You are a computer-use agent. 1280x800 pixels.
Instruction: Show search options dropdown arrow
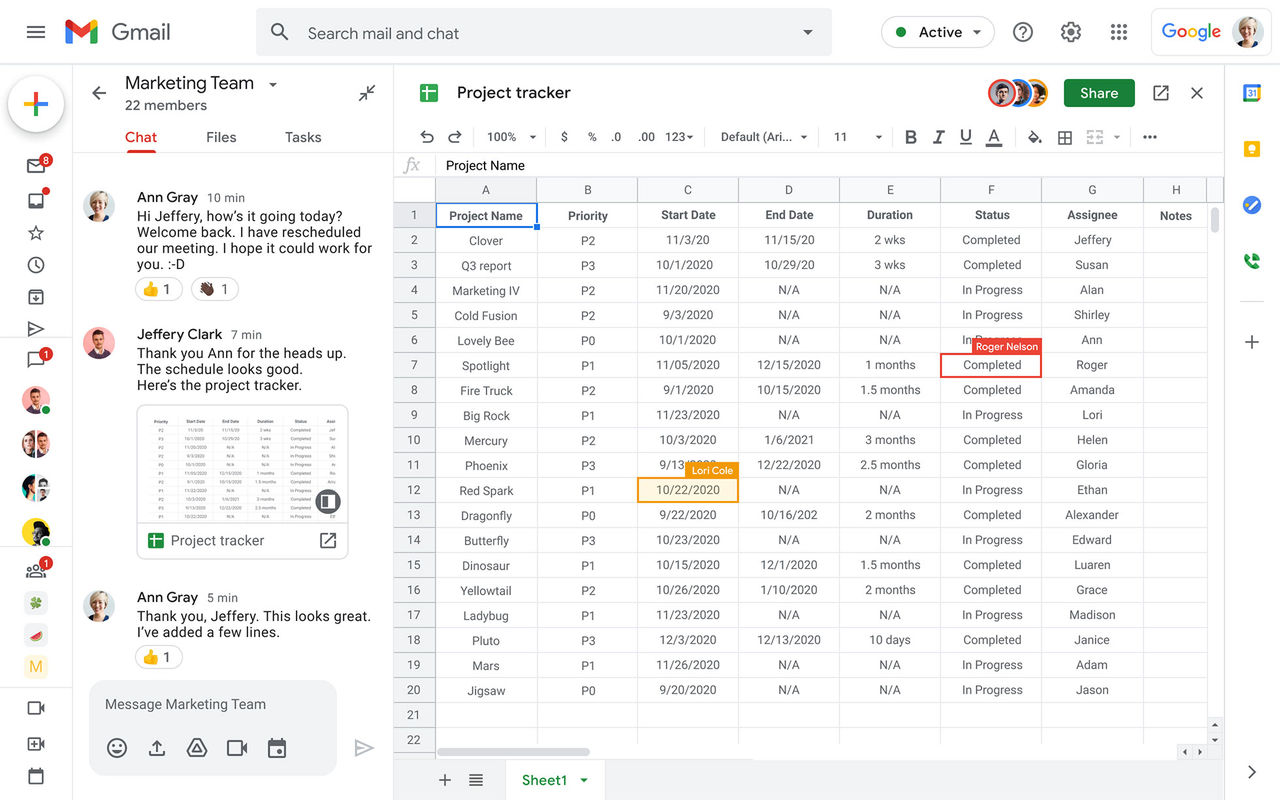[x=808, y=33]
